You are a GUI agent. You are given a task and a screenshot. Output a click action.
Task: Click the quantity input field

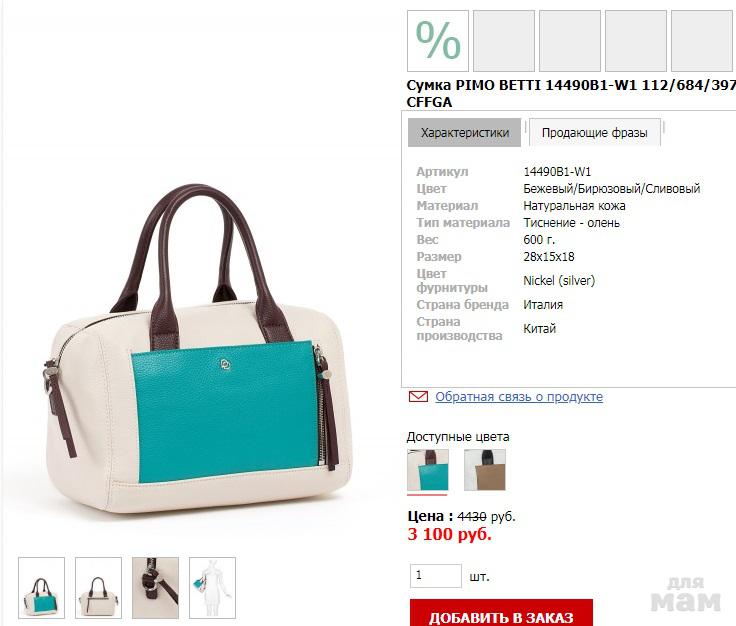click(436, 576)
